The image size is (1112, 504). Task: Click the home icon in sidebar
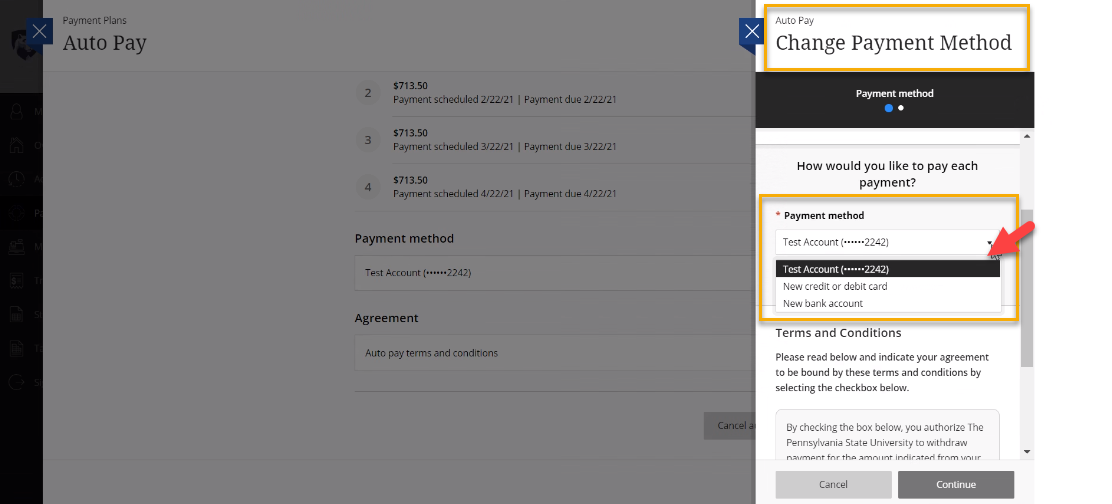(17, 145)
